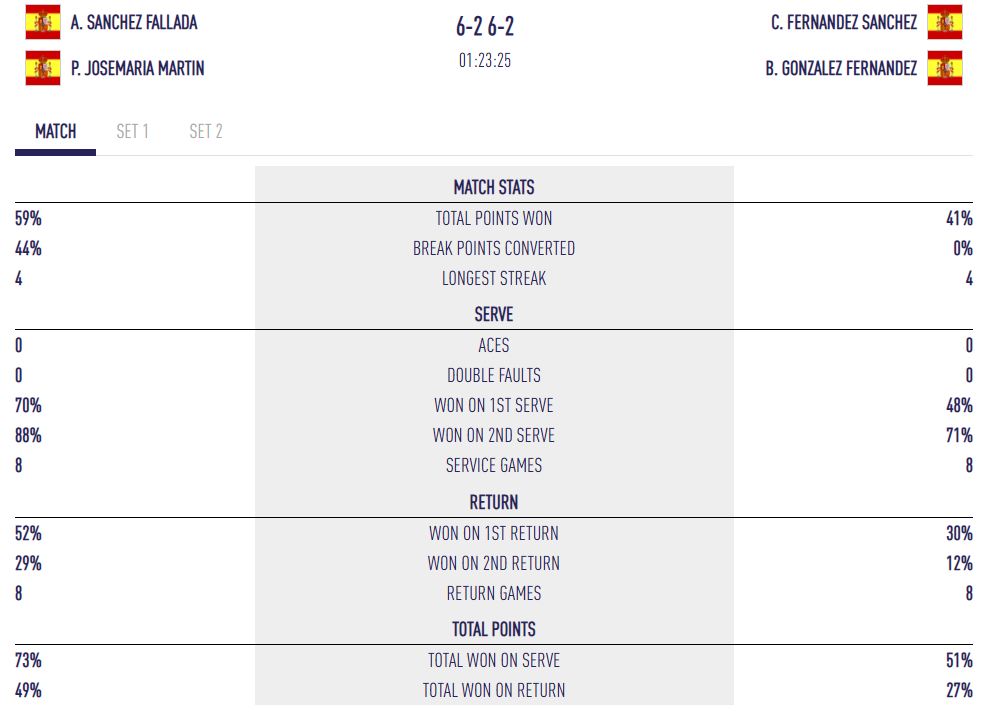
Task: Select the WON ON 1ST SERVE label
Action: [494, 405]
